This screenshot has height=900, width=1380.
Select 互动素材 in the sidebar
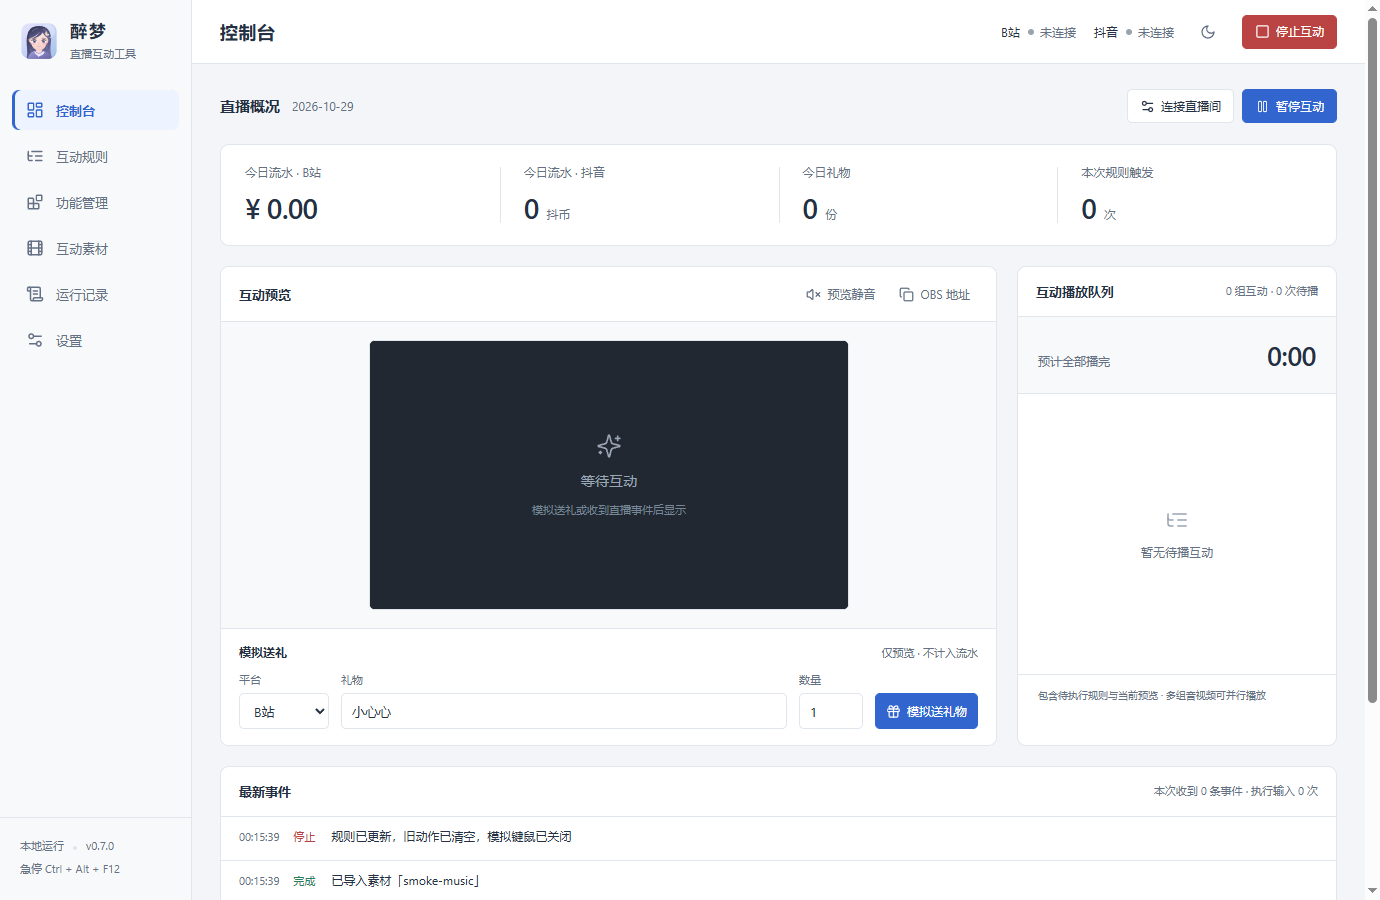pos(96,248)
